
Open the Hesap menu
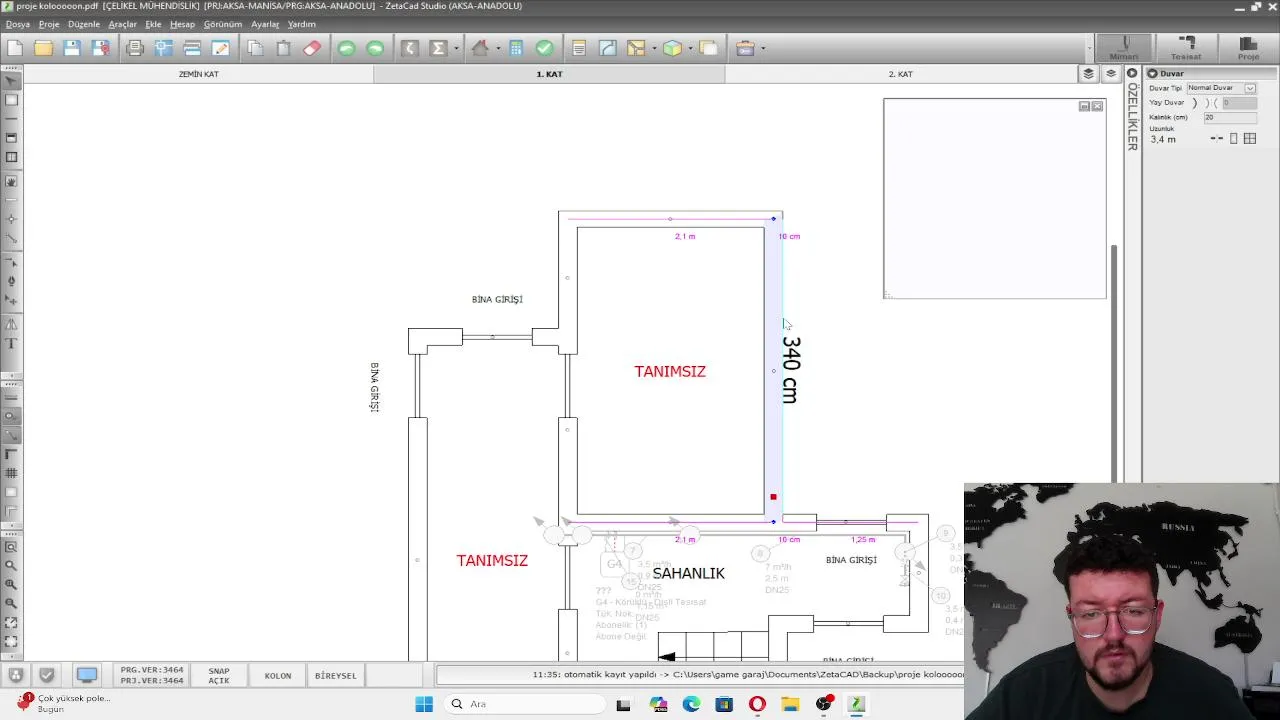(182, 24)
